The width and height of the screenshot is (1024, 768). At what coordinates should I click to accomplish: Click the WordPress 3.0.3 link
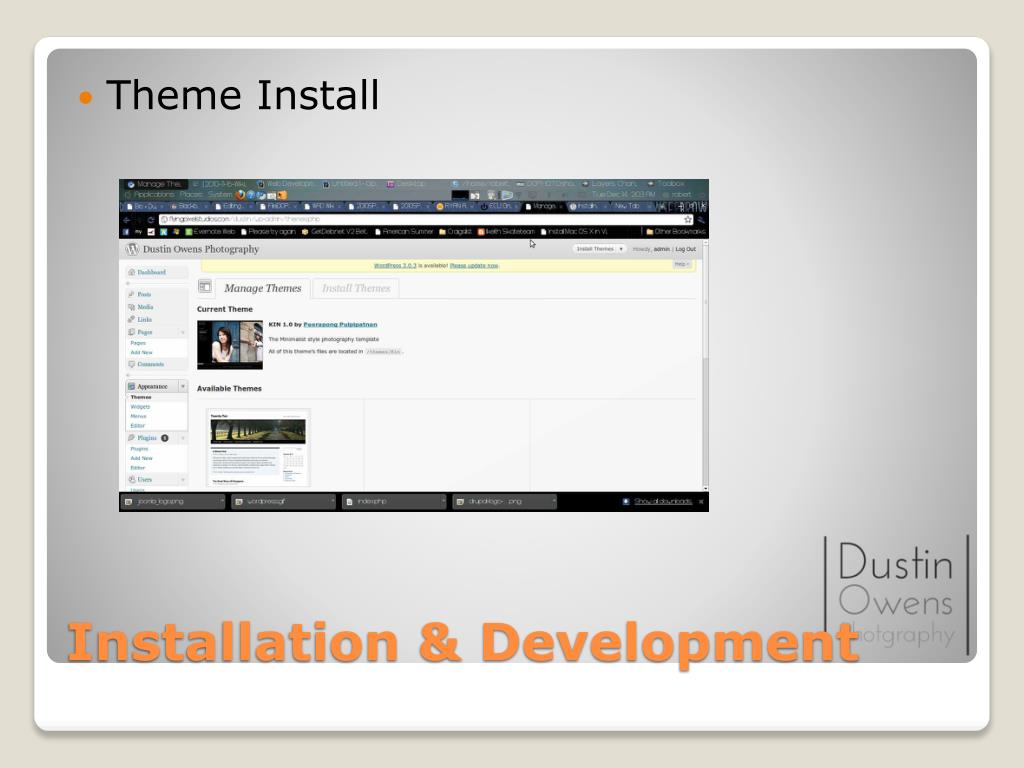(395, 266)
